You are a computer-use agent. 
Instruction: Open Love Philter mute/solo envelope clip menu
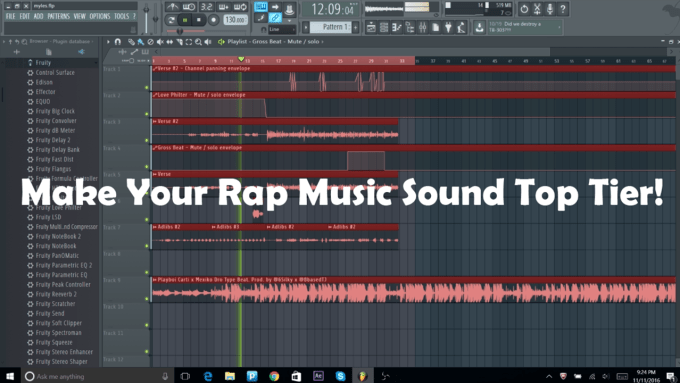(x=154, y=95)
